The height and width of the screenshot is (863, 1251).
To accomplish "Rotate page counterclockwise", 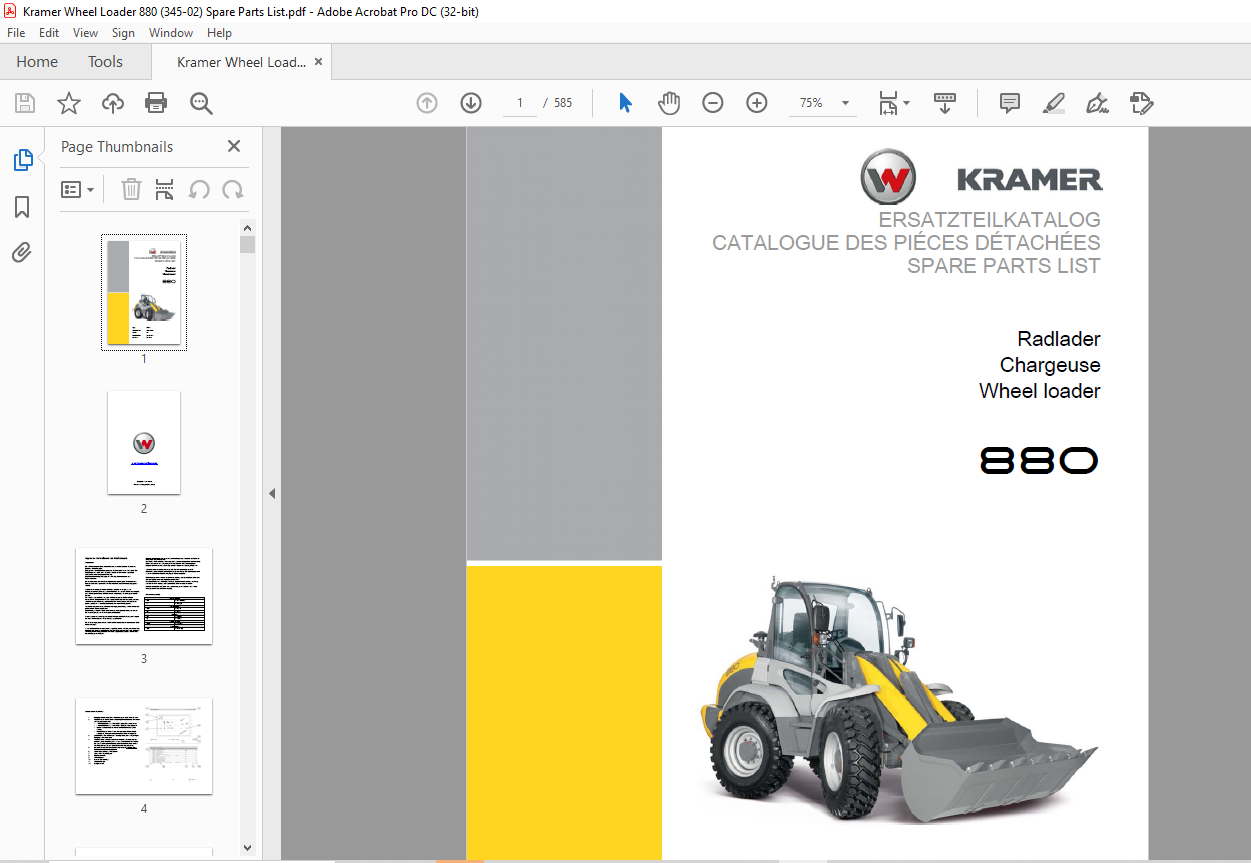I will [x=199, y=189].
